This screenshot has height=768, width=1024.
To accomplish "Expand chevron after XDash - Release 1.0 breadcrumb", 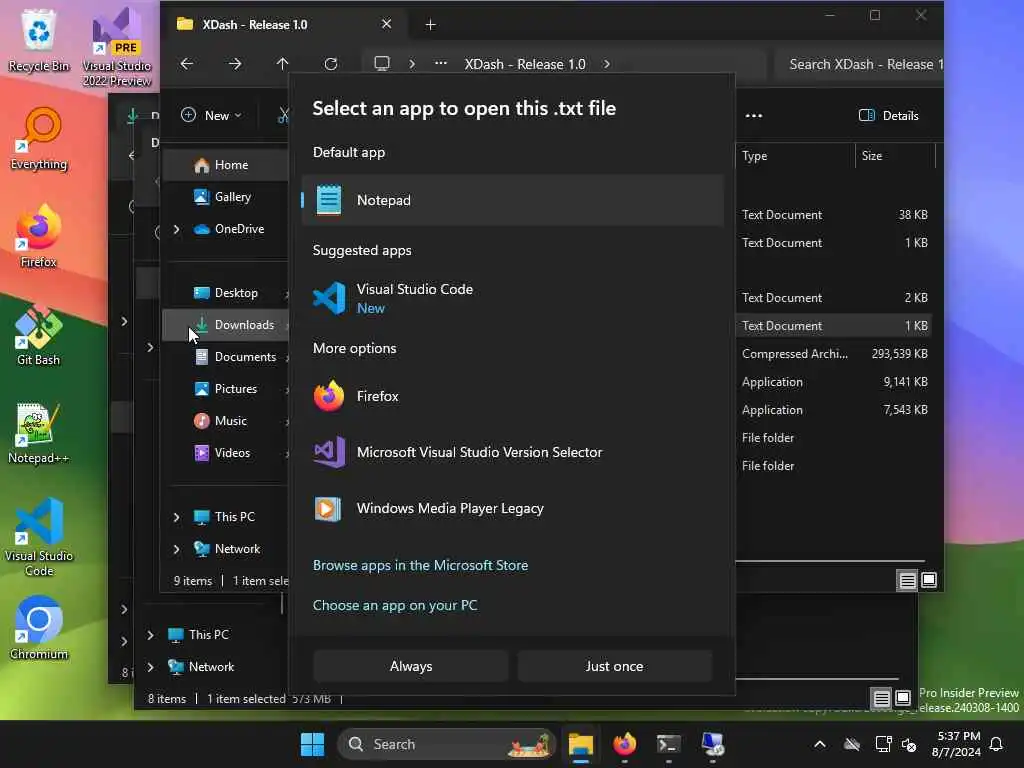I will coord(607,64).
